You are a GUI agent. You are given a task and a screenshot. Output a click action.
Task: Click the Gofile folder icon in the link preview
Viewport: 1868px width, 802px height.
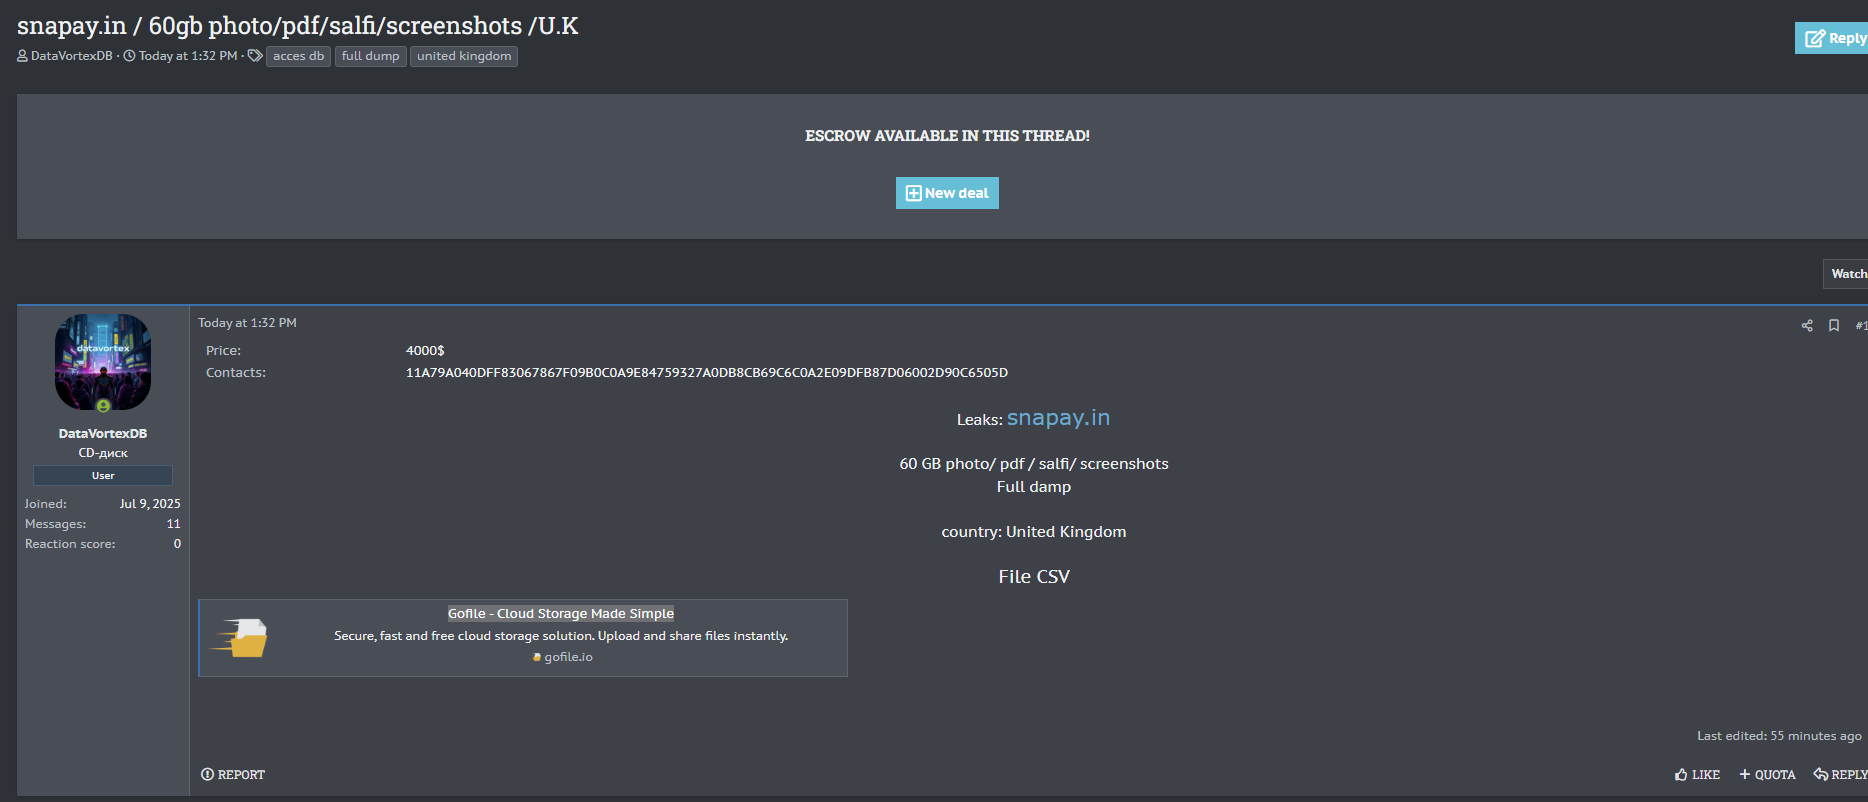coord(243,638)
